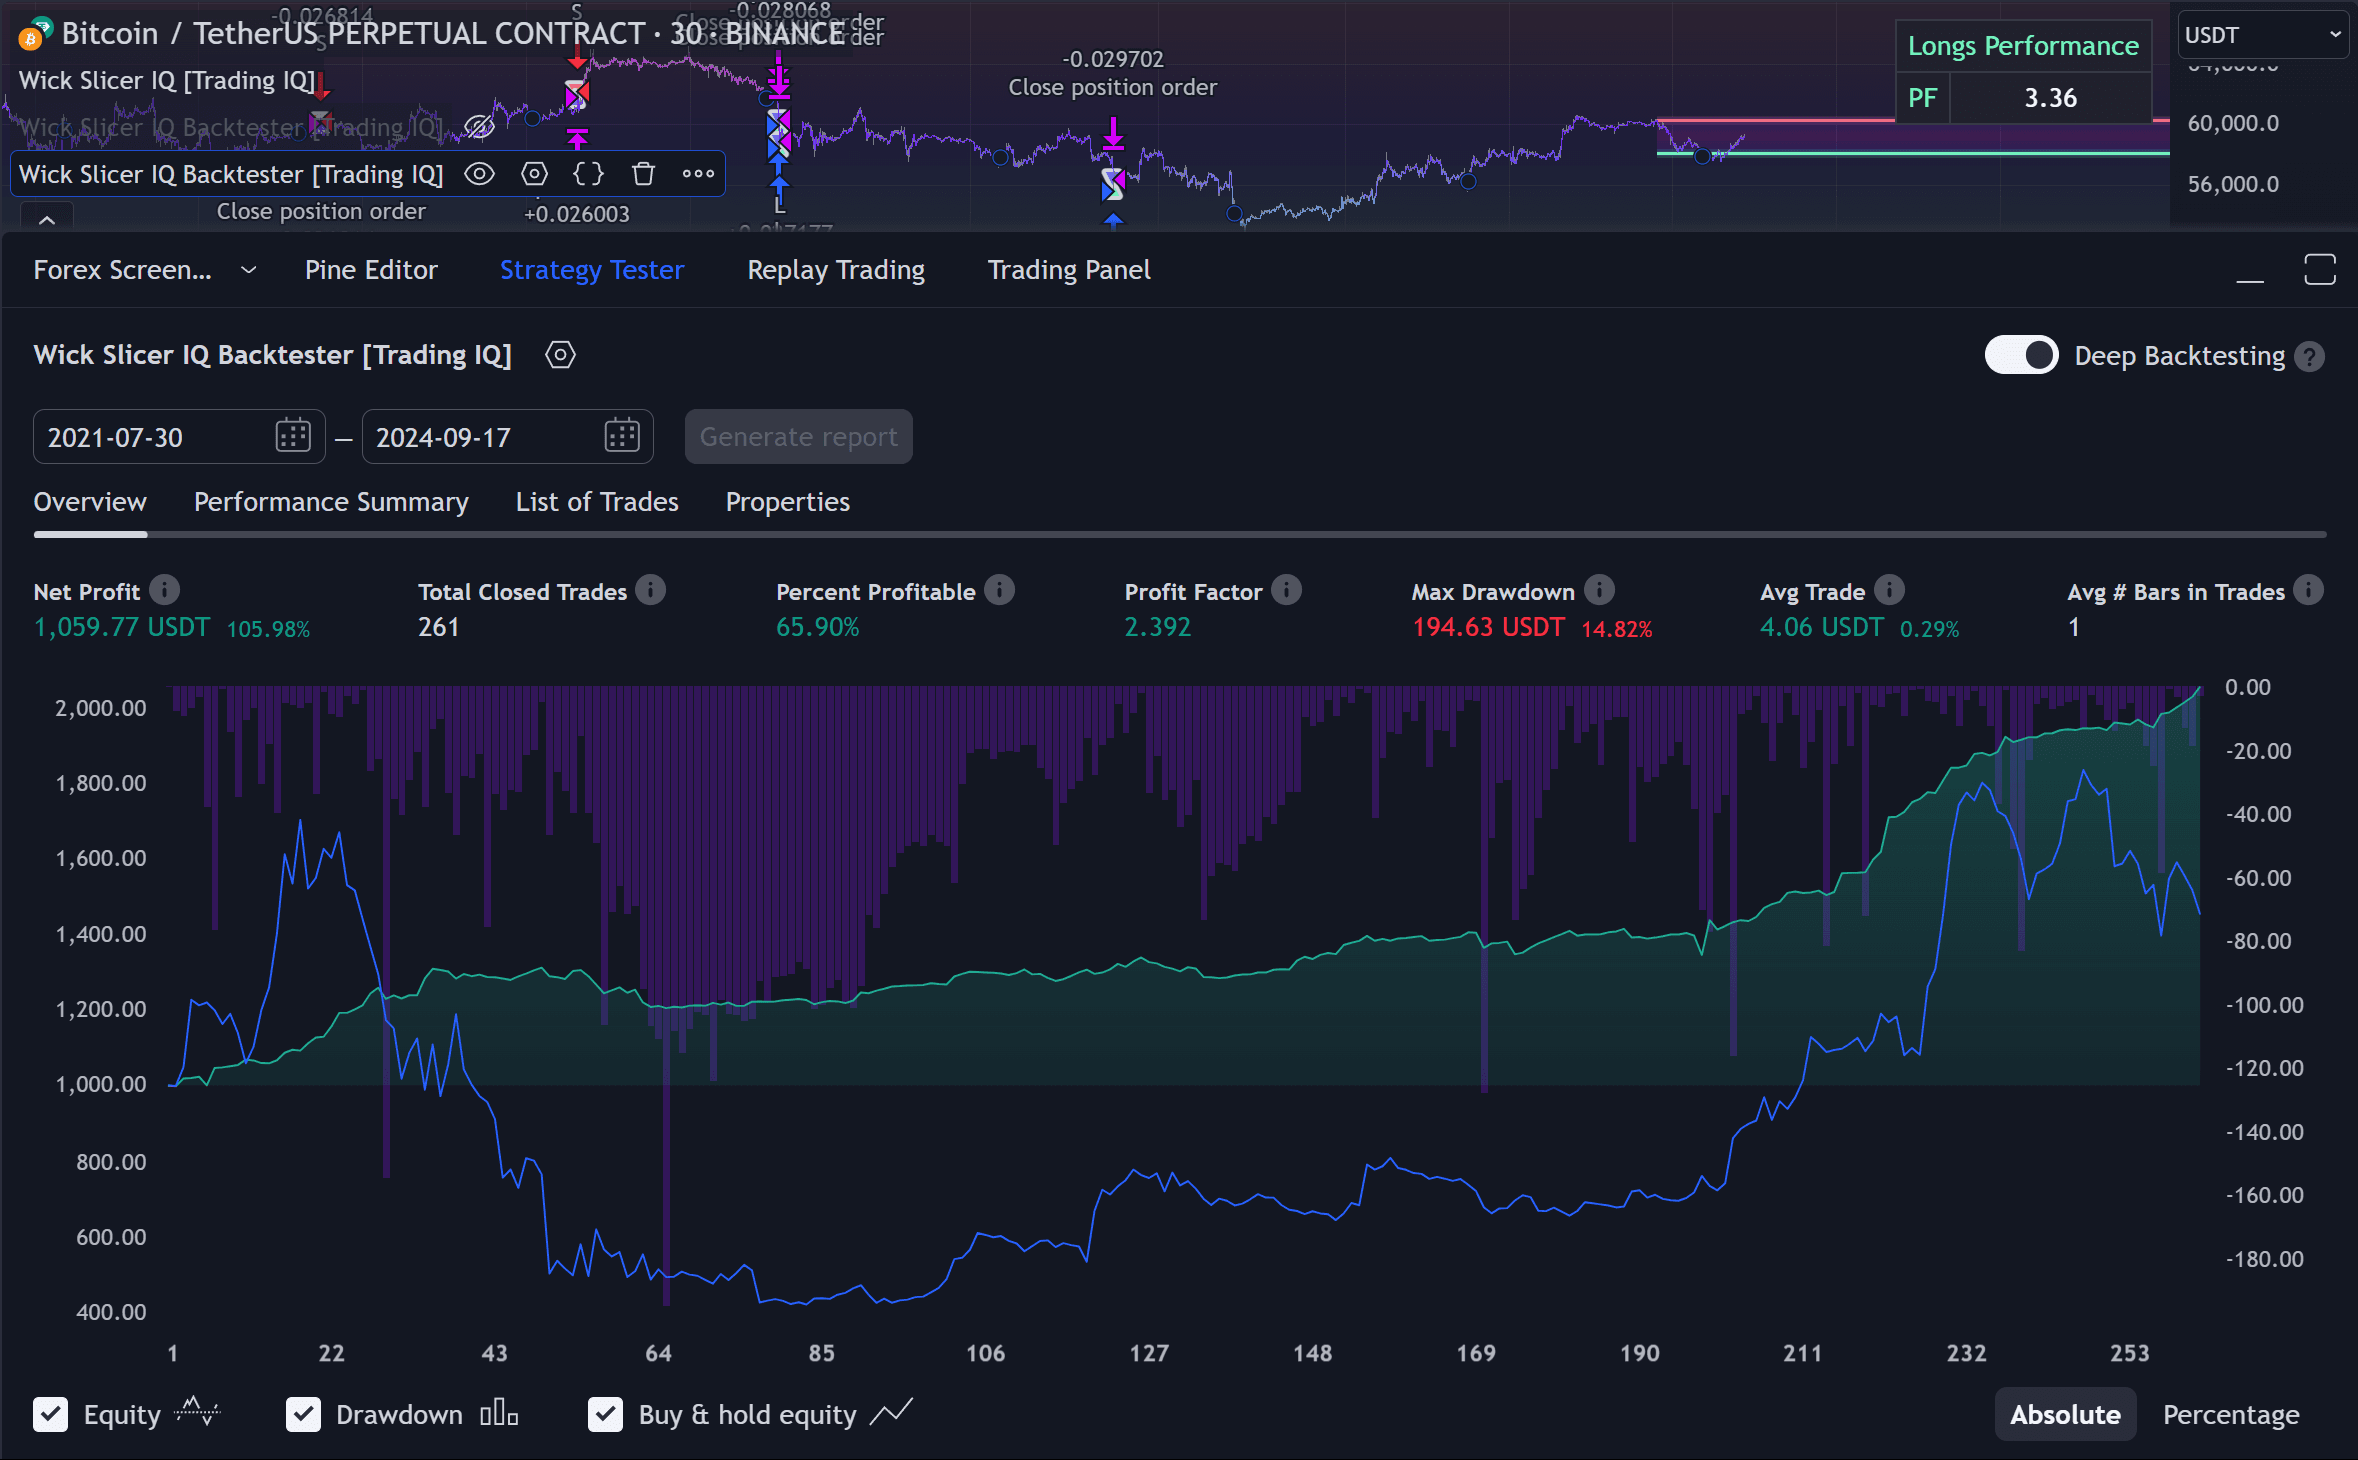Viewport: 2358px width, 1460px height.
Task: Open source code braces icon for Backtester
Action: (x=588, y=174)
